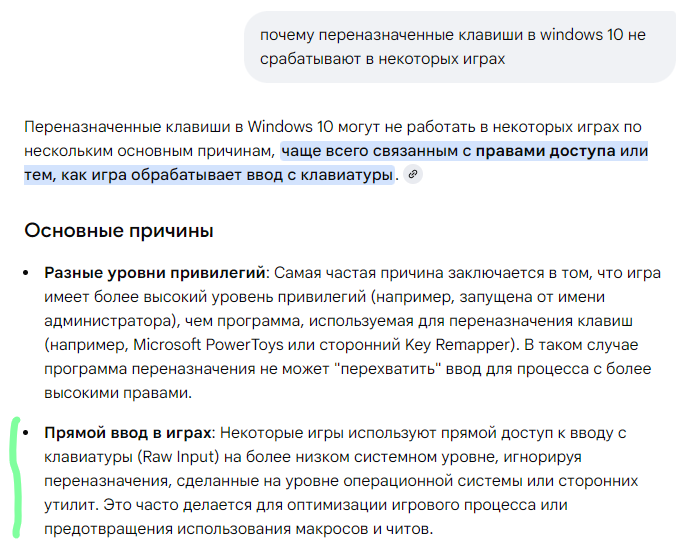Select the blue highlighted sentence about права доступа
This screenshot has height=549, width=699.
point(336,163)
